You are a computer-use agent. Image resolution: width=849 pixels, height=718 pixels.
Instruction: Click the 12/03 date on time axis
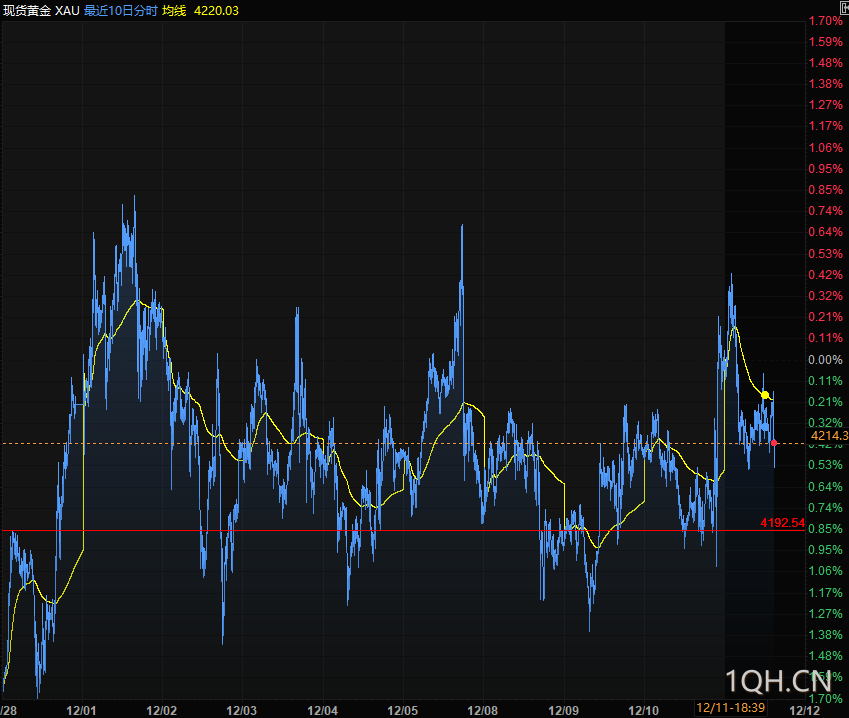coord(241,710)
